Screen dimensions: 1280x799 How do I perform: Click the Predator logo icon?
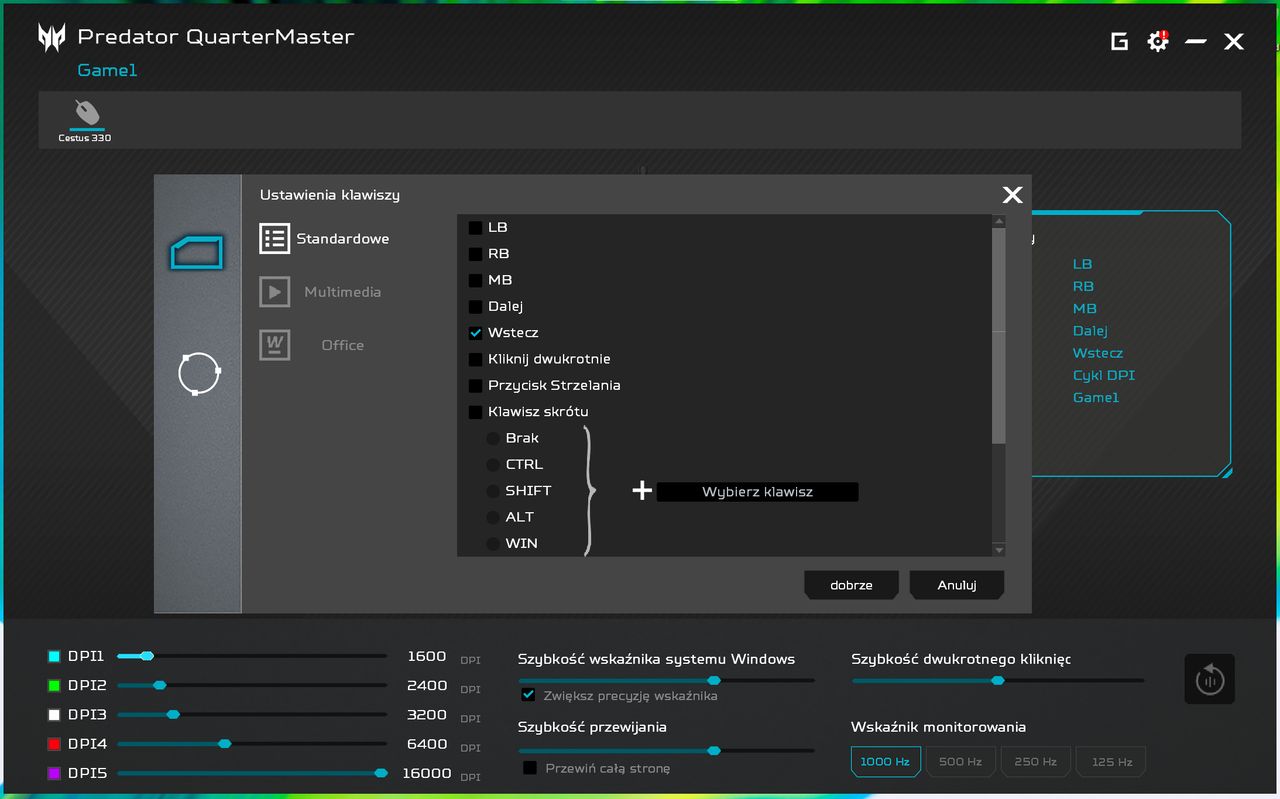click(52, 38)
